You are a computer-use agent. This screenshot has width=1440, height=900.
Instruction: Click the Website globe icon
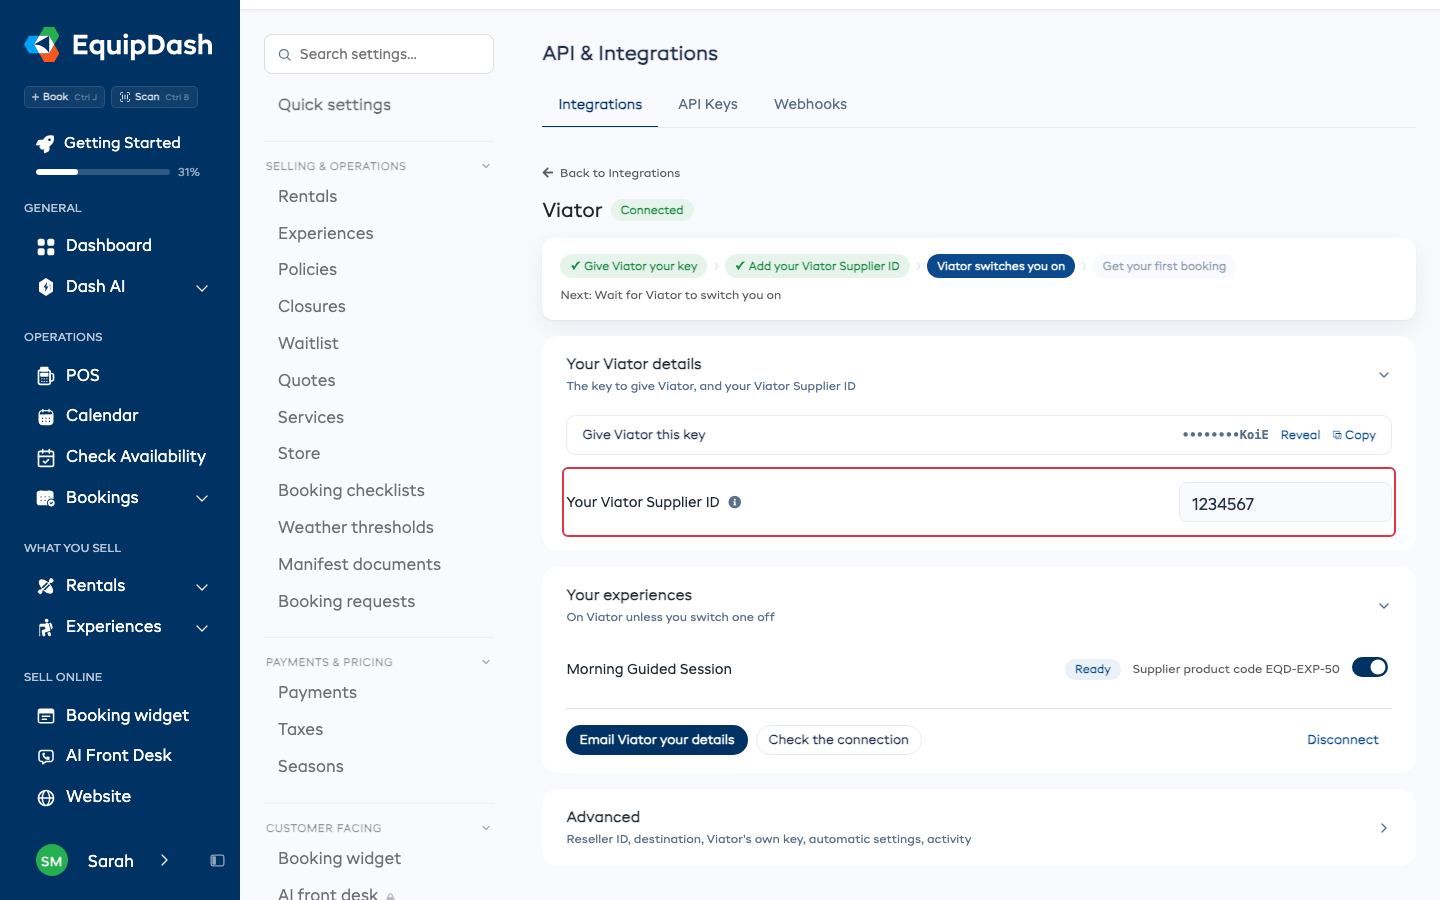pos(46,798)
